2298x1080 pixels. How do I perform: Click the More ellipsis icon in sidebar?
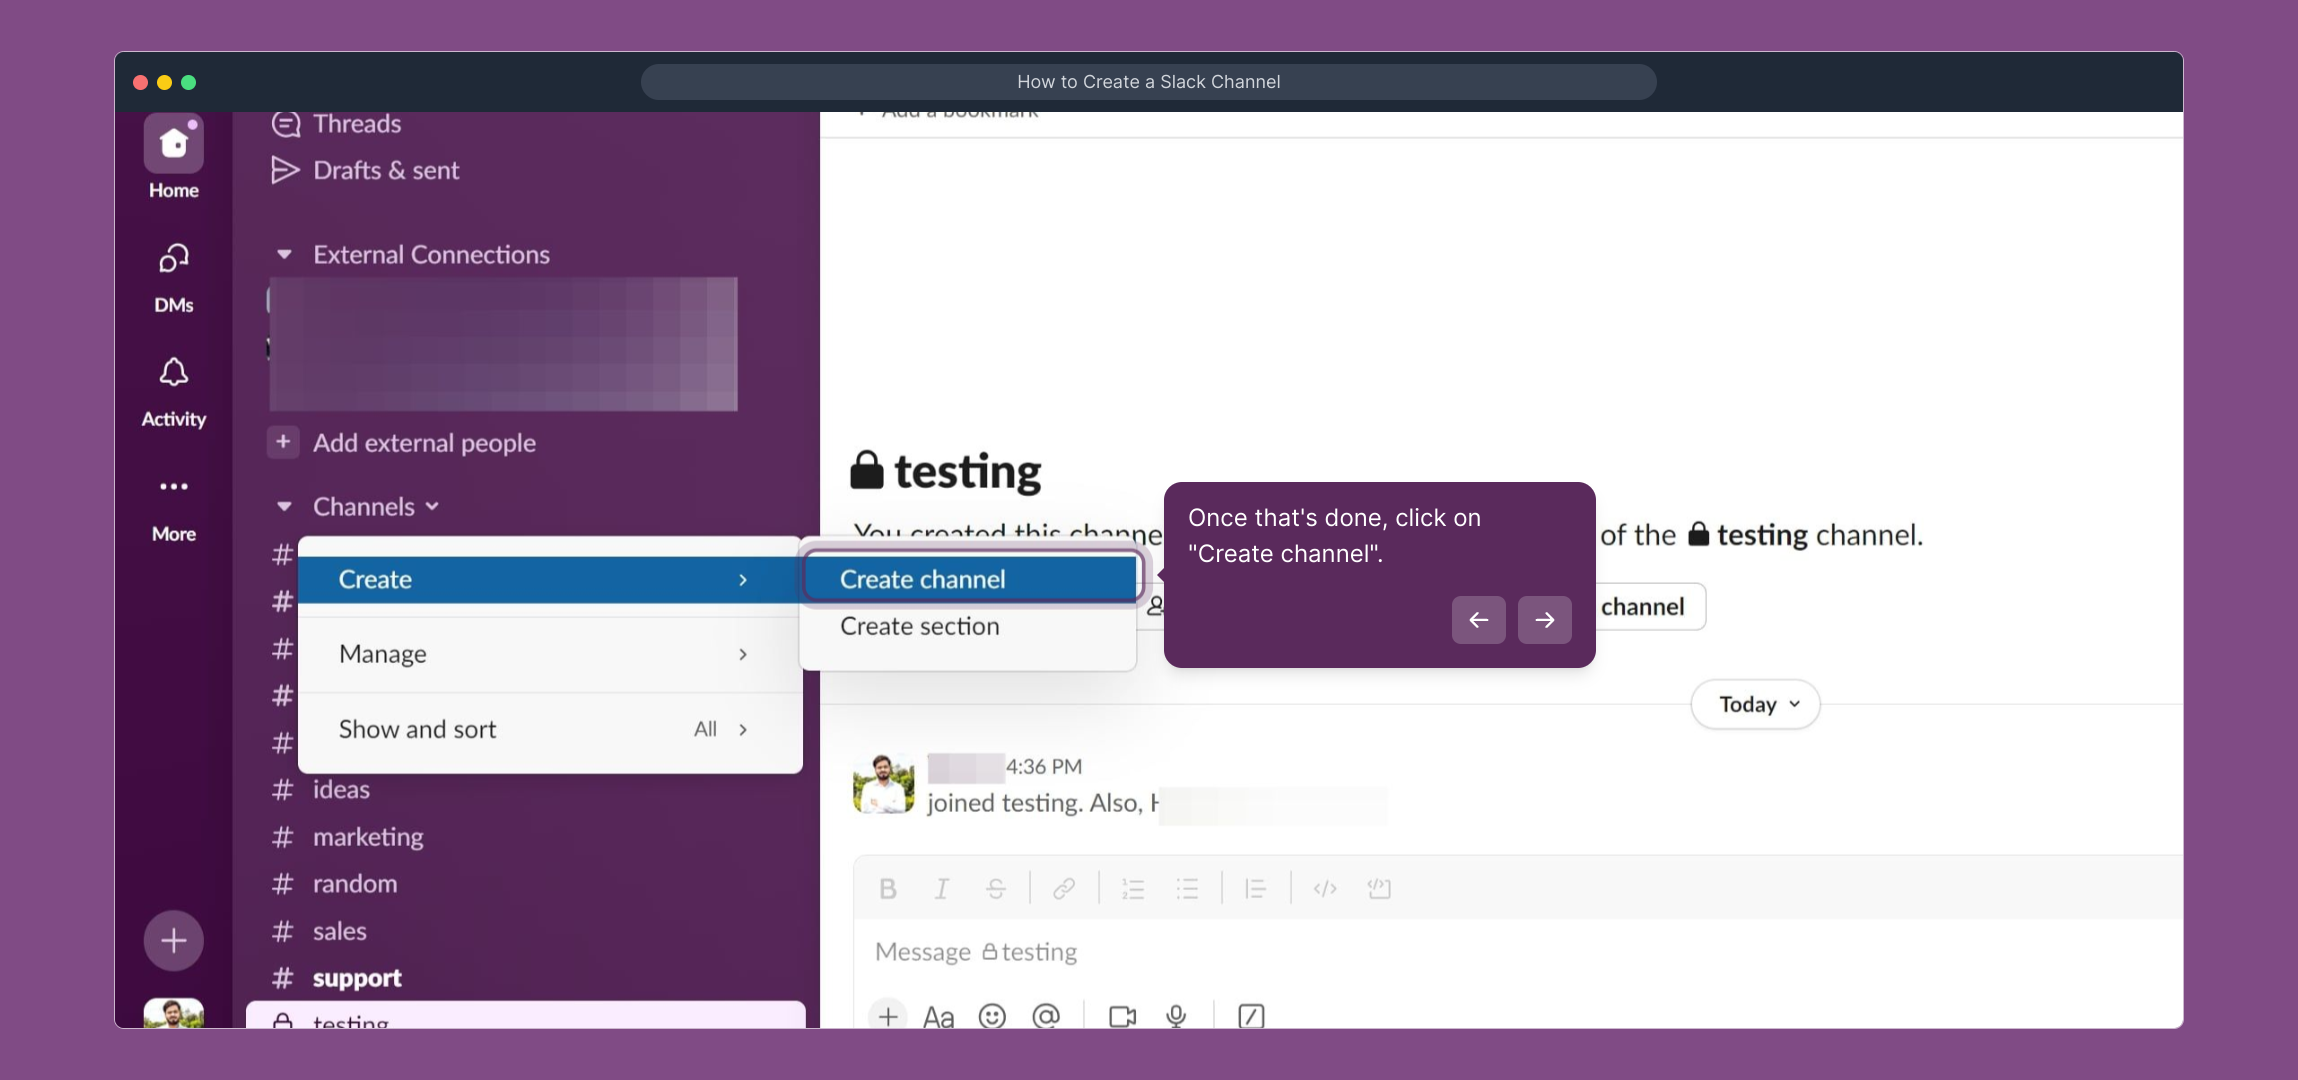[173, 487]
